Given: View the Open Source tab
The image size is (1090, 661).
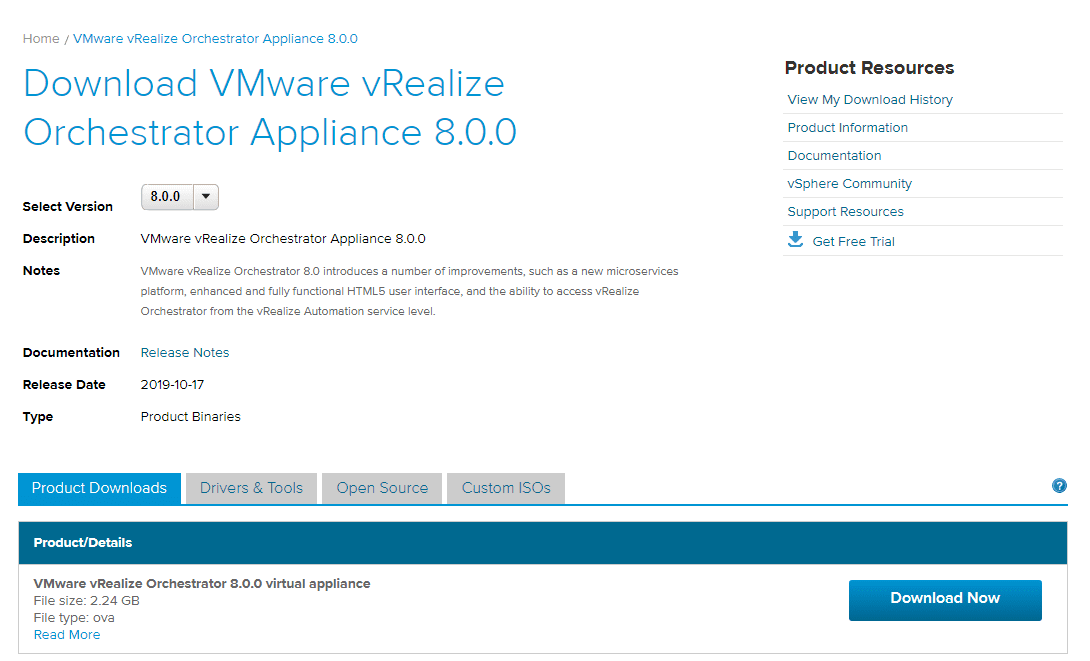Looking at the screenshot, I should (x=381, y=488).
